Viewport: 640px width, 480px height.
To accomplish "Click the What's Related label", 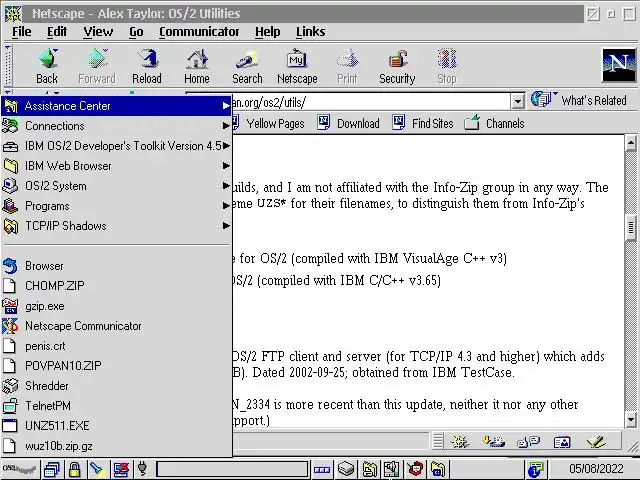I will point(594,100).
